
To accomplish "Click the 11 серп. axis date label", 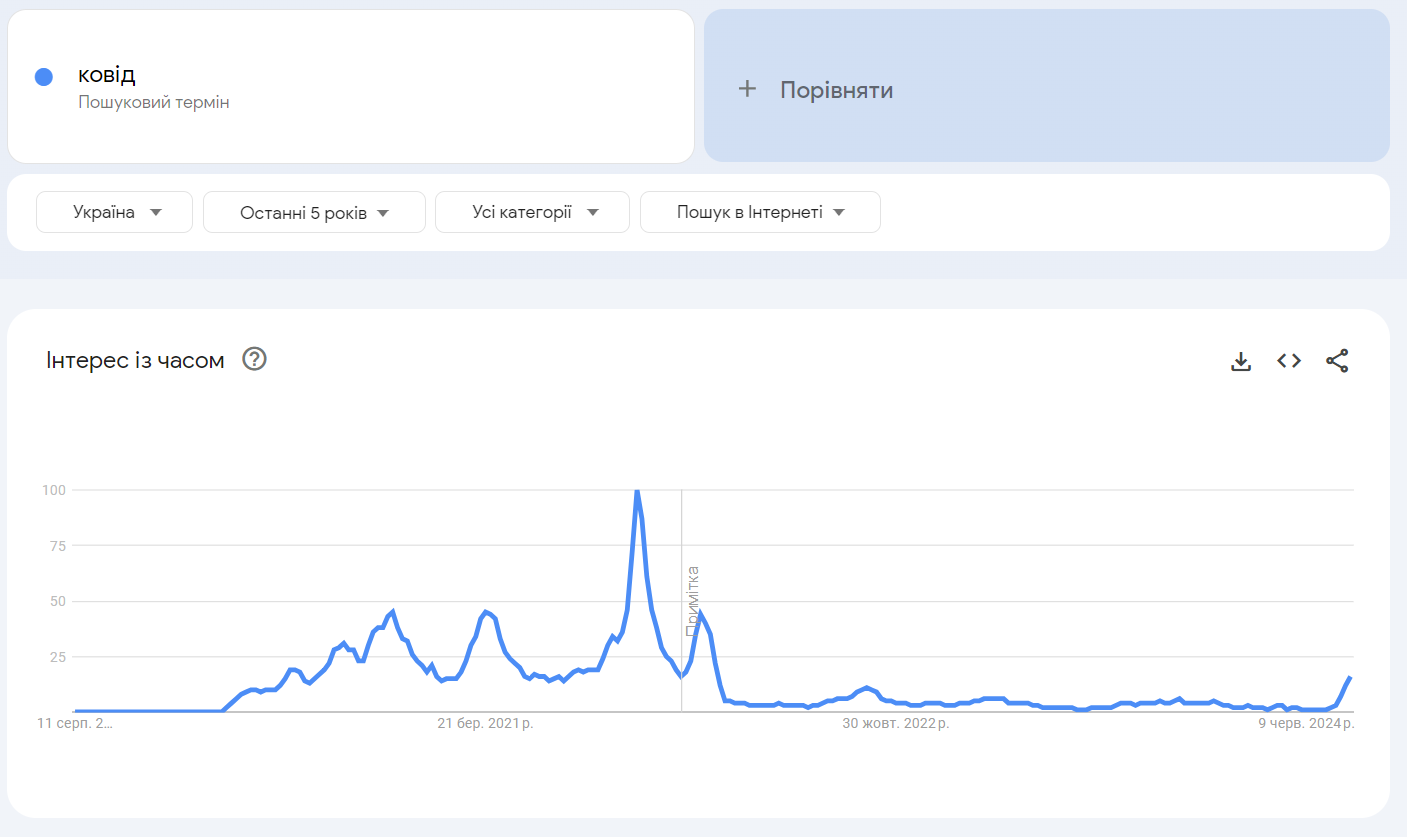I will [x=75, y=723].
